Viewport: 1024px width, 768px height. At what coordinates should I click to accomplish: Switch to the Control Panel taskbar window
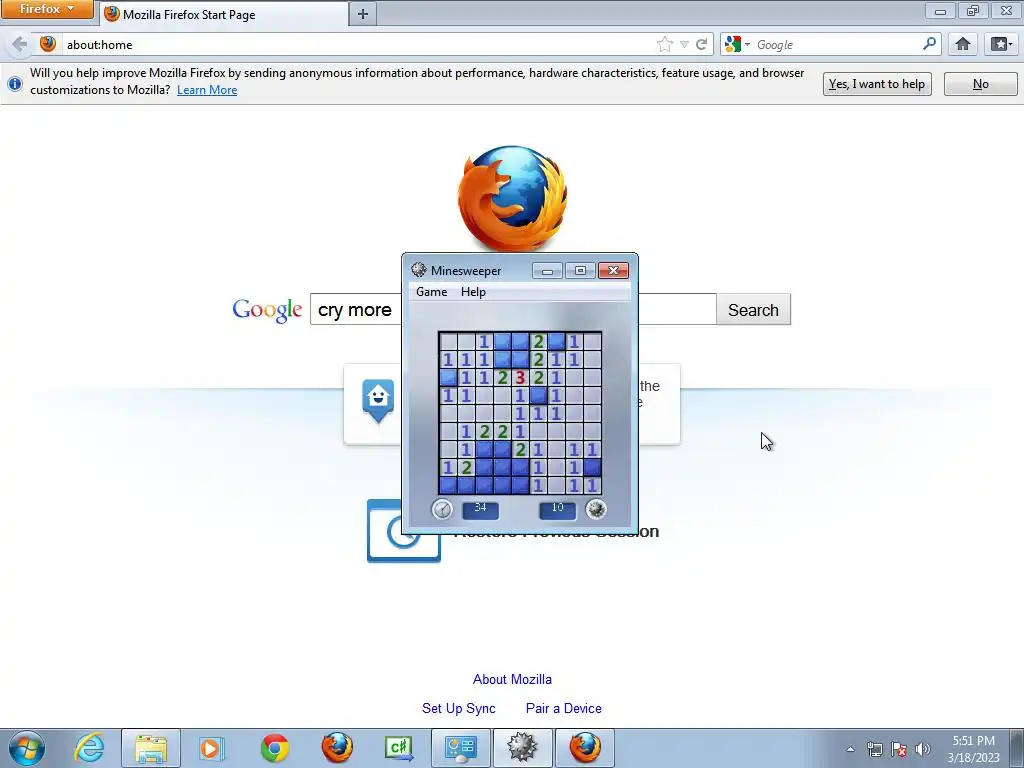pos(461,748)
